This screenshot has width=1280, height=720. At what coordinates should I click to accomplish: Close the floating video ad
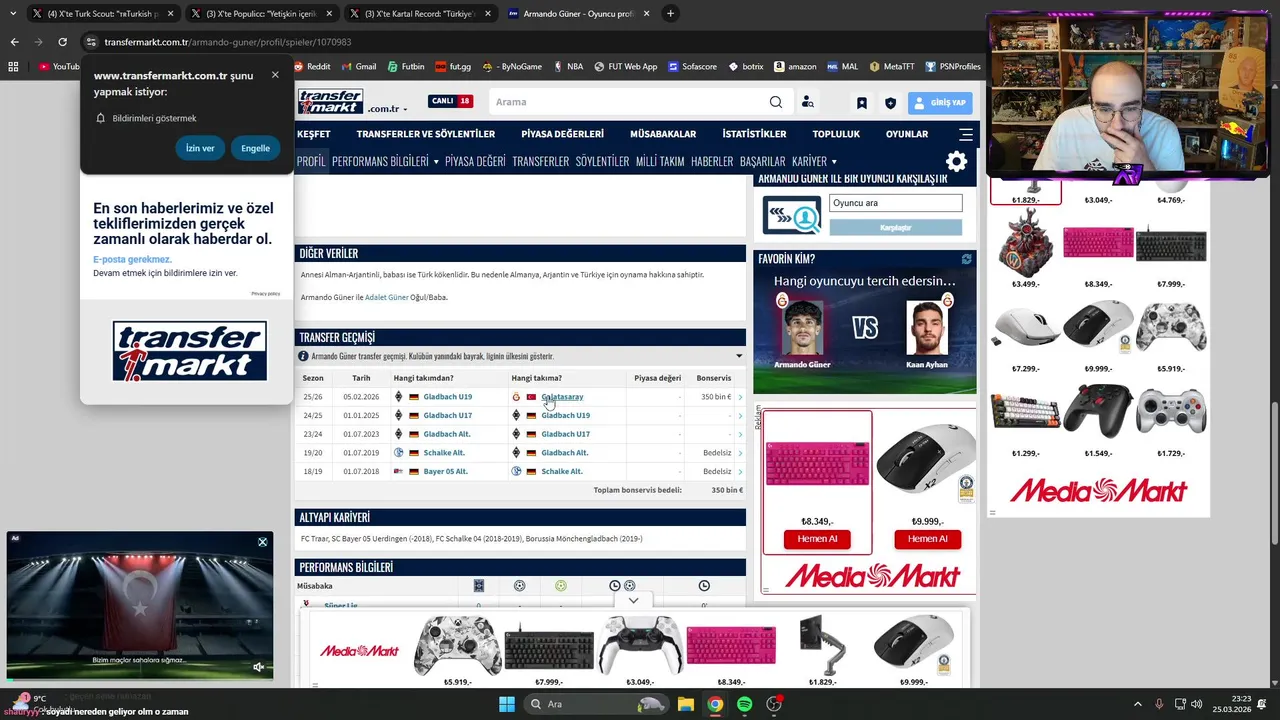point(262,542)
